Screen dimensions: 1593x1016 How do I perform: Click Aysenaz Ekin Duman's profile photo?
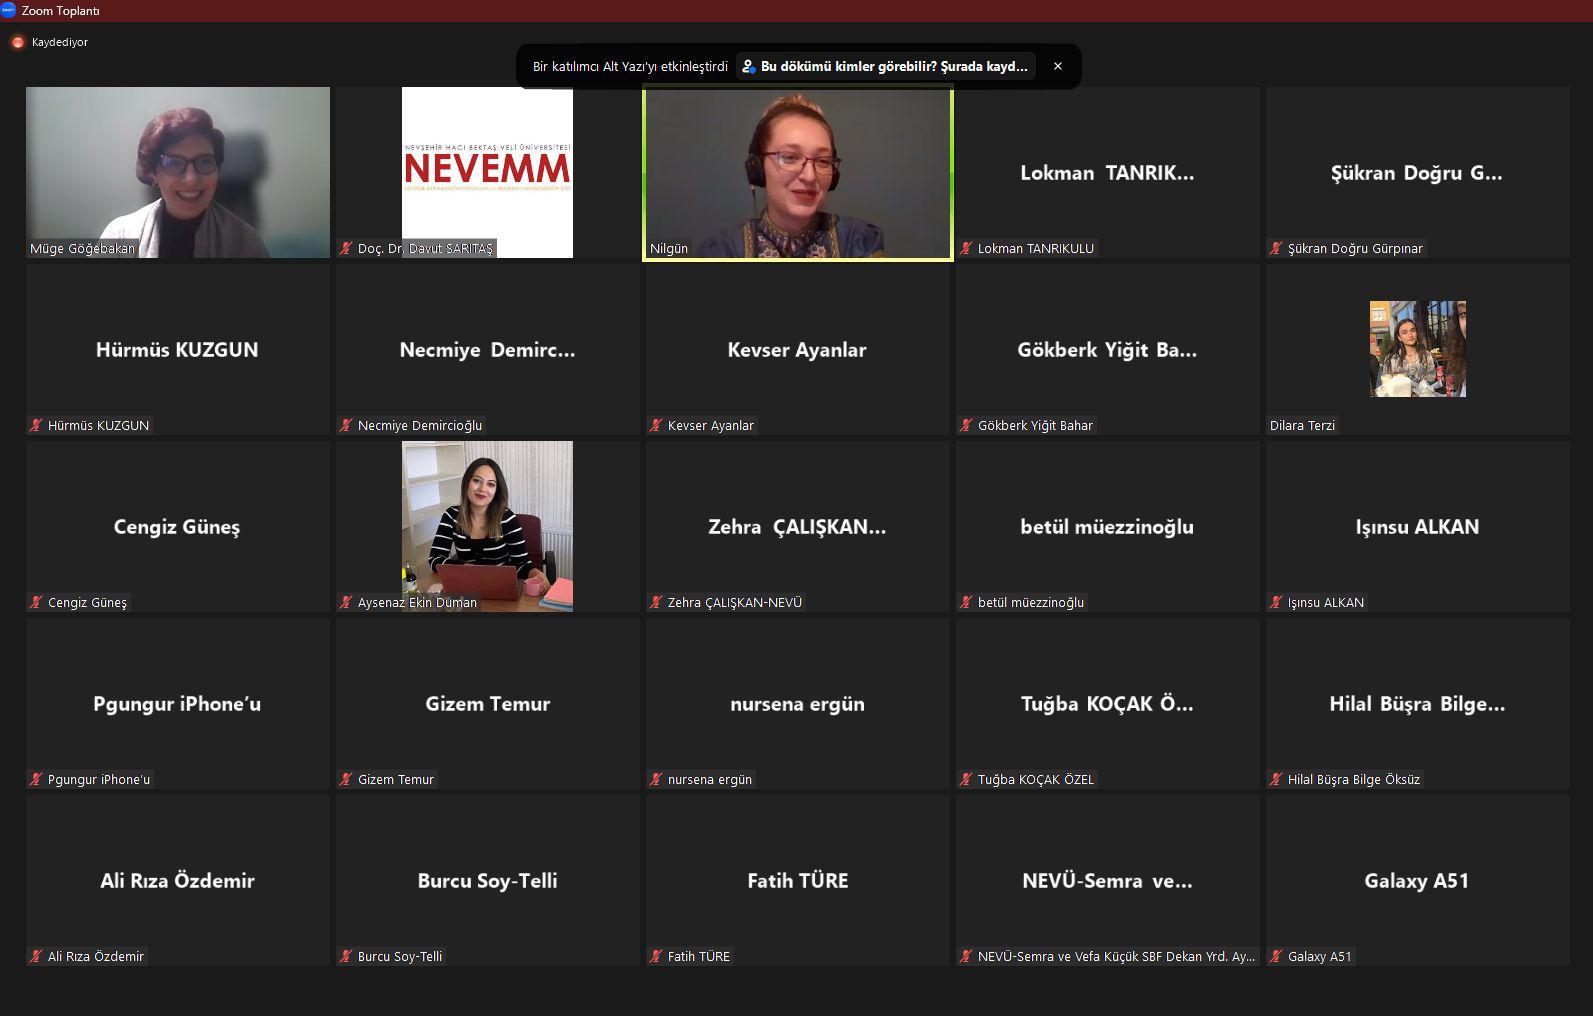[x=487, y=525]
